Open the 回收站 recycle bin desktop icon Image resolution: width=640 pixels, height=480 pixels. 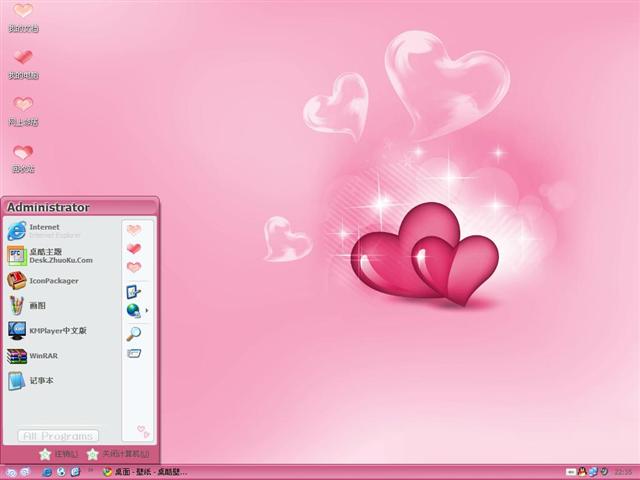23,159
